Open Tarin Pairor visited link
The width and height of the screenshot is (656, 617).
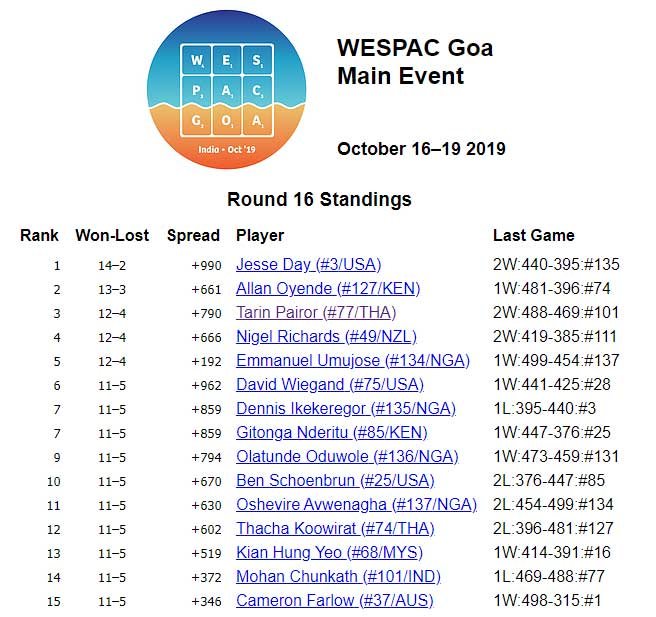316,313
